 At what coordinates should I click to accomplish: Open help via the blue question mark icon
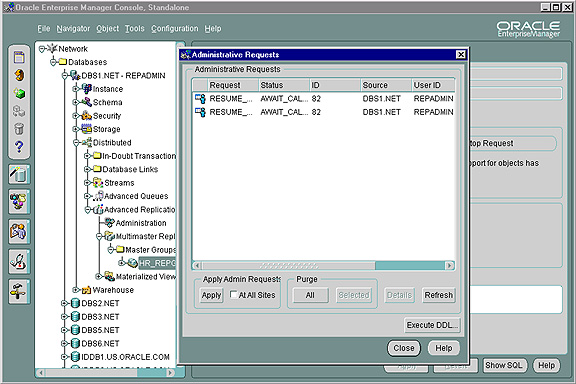click(x=19, y=147)
